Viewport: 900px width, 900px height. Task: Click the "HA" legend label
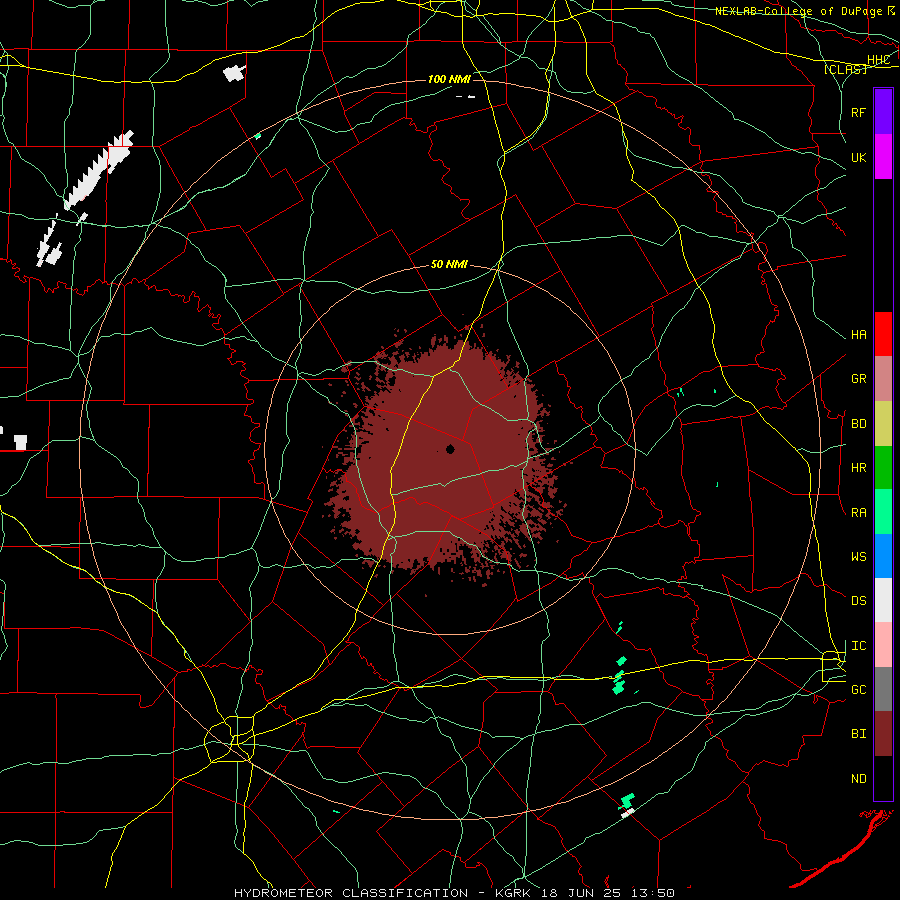click(859, 335)
